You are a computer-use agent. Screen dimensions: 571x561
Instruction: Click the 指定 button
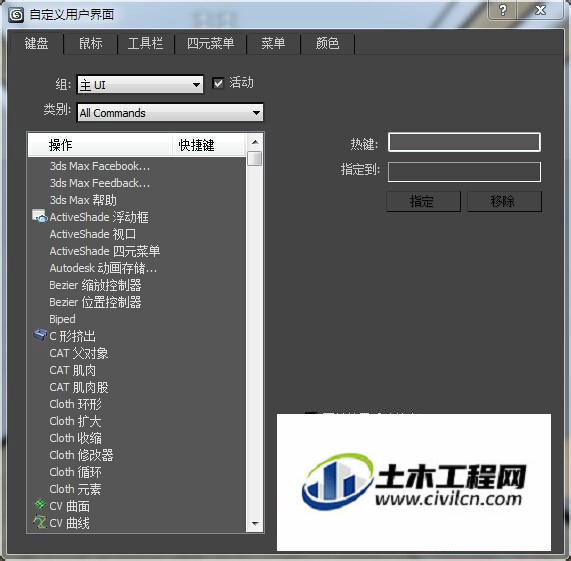pos(423,201)
